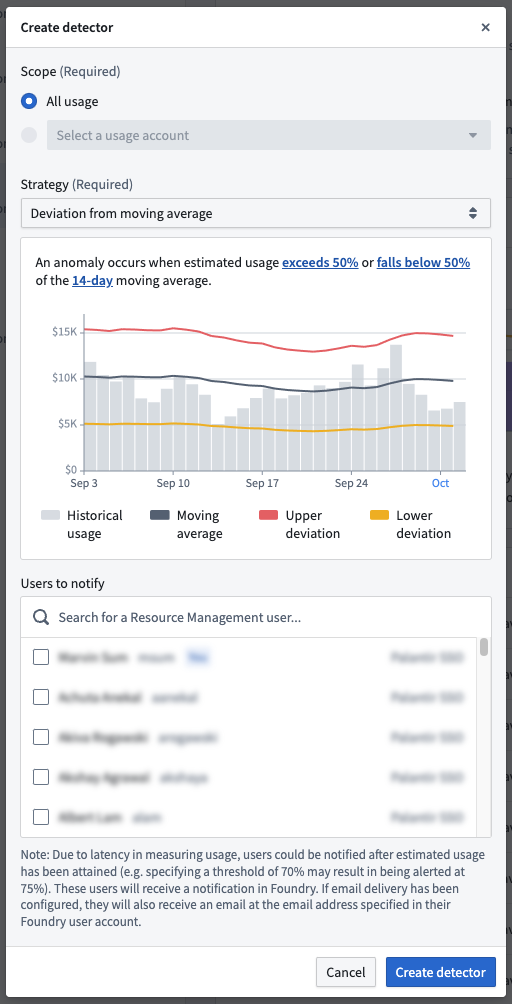Viewport: 512px width, 1004px height.
Task: Click the Scope (Required) label
Action: pos(70,72)
